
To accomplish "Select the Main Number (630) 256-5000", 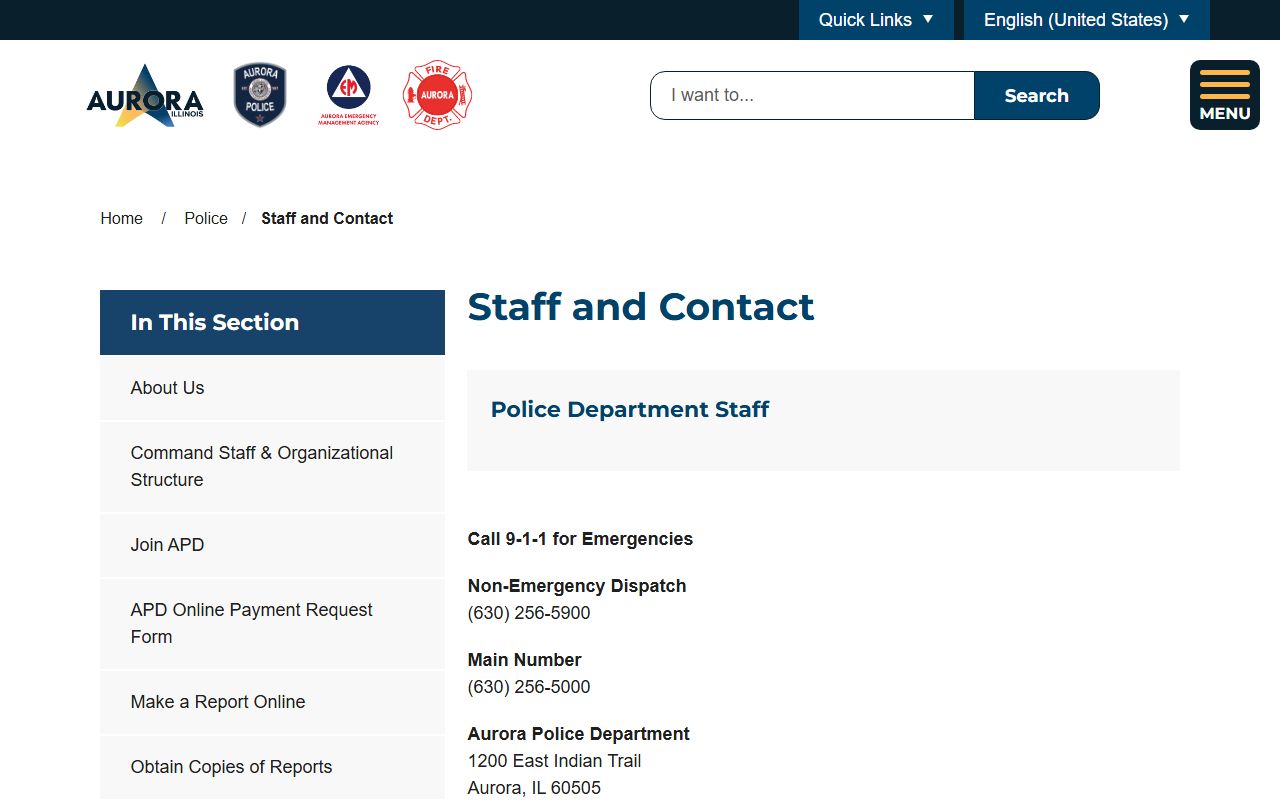I will [x=529, y=687].
